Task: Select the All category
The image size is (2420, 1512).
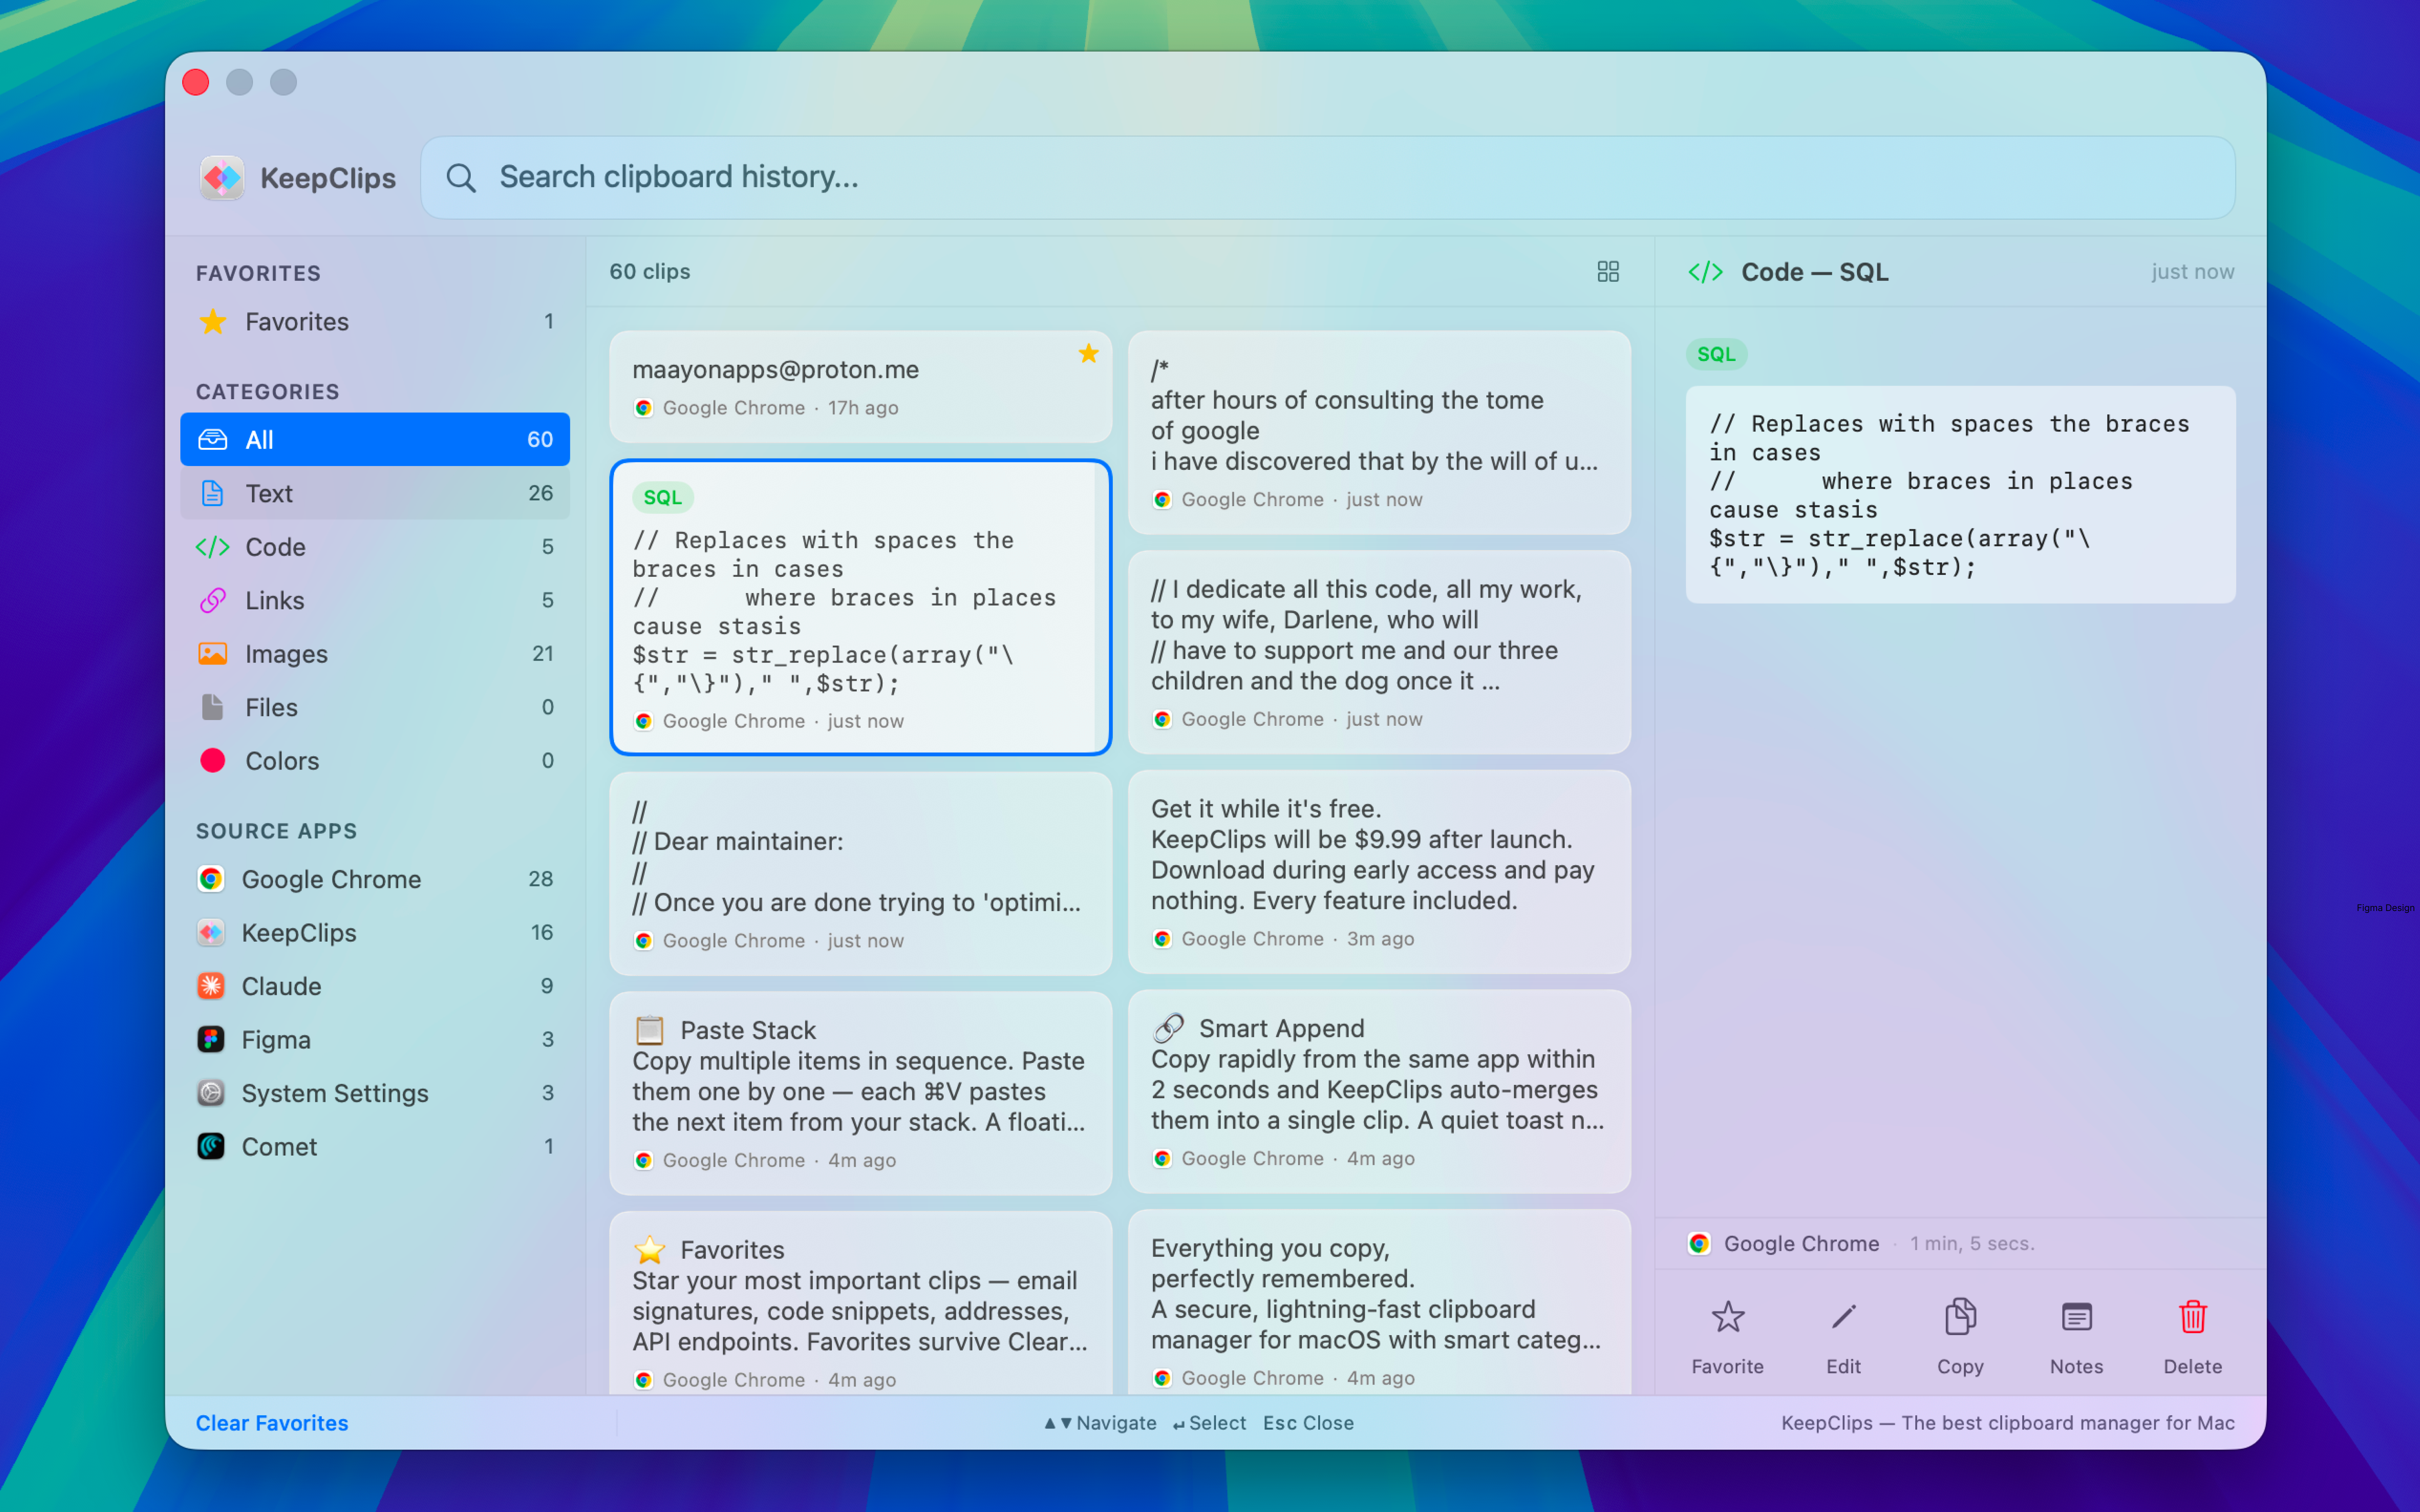Action: (x=375, y=439)
